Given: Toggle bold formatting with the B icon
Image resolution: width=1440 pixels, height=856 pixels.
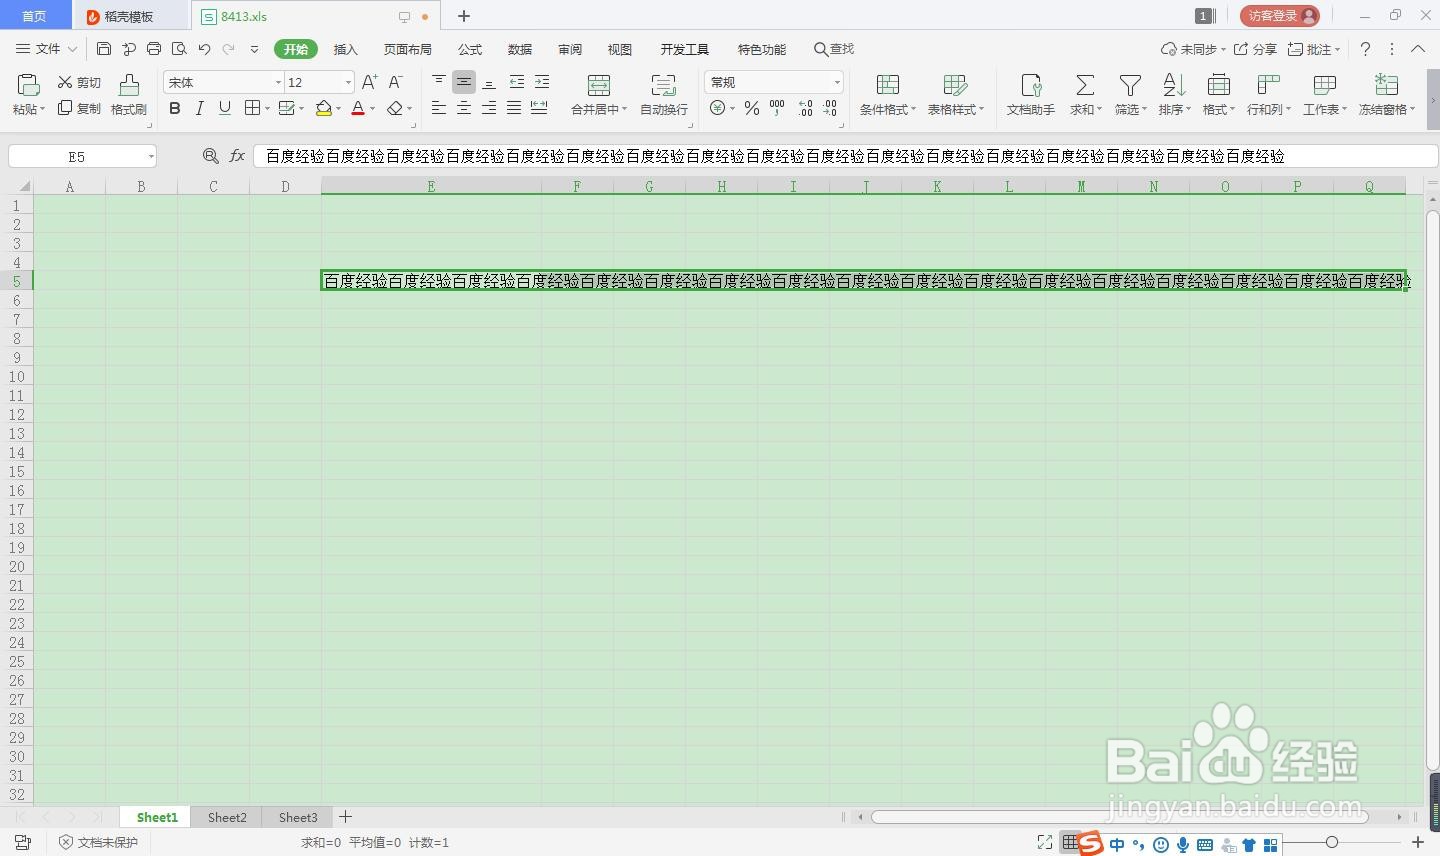Looking at the screenshot, I should coord(174,109).
